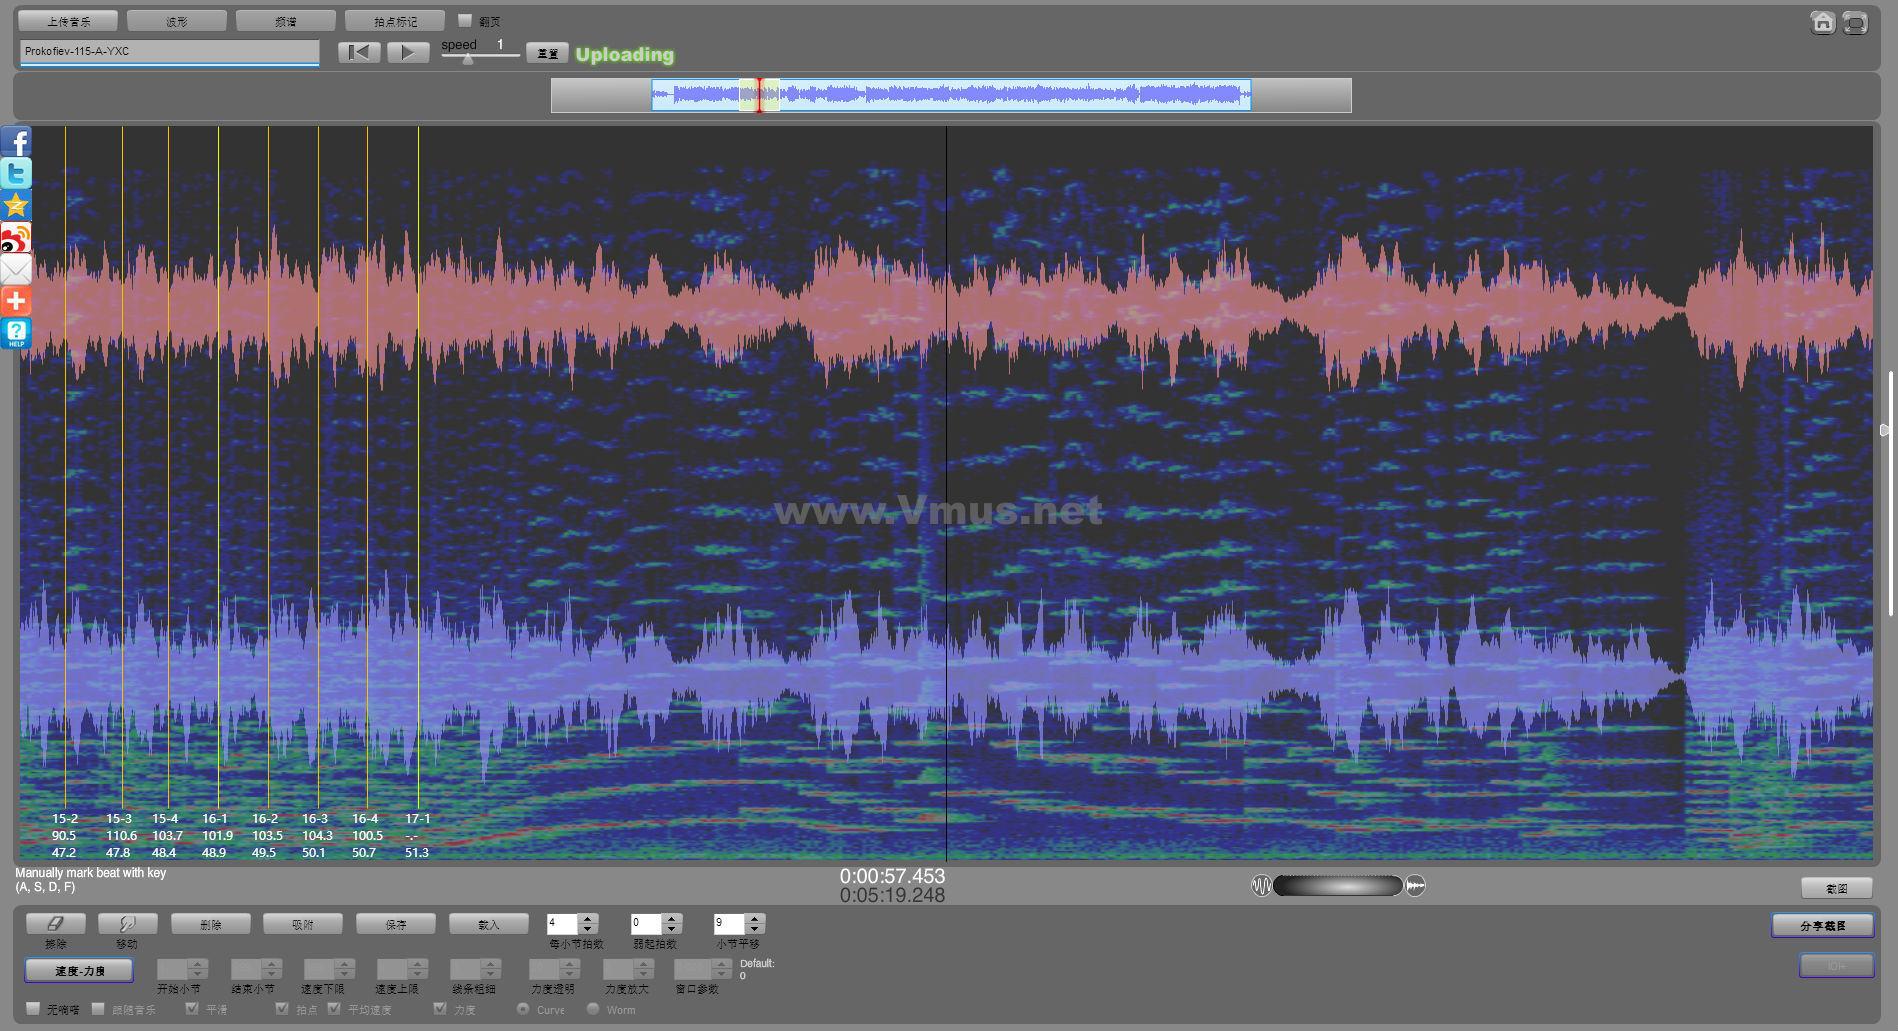This screenshot has height=1031, width=1898.
Task: Increase 小节平移 bar offset value
Action: pyautogui.click(x=755, y=919)
